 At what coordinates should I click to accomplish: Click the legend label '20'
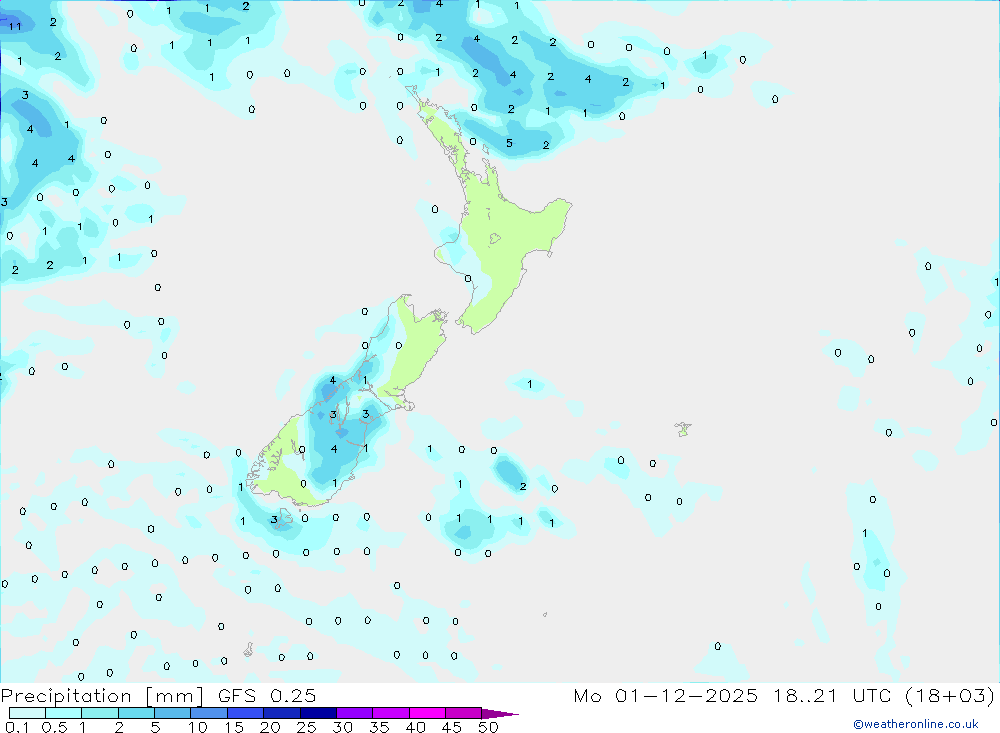[x=270, y=727]
